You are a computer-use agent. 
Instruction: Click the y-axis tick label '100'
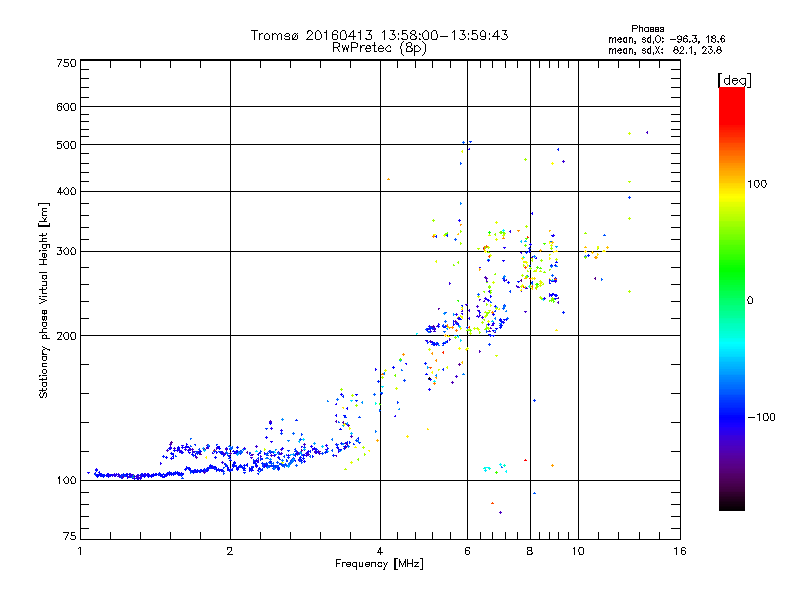[x=66, y=481]
